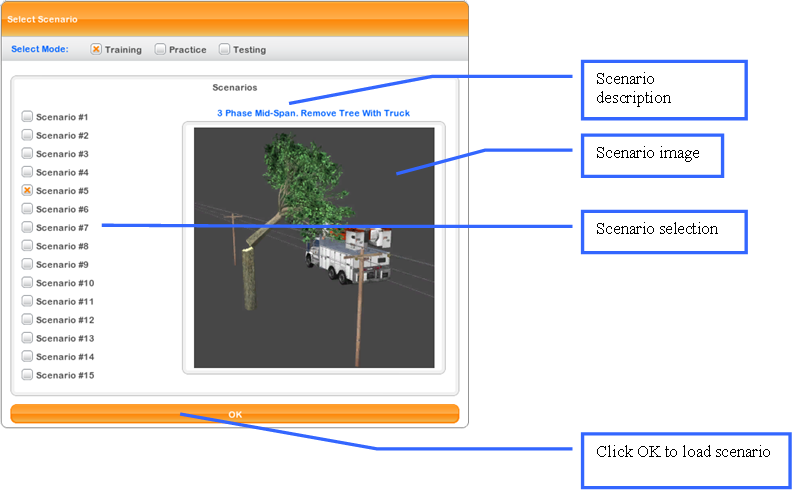
Task: Choose the Scenario #11 checkbox
Action: pyautogui.click(x=27, y=301)
